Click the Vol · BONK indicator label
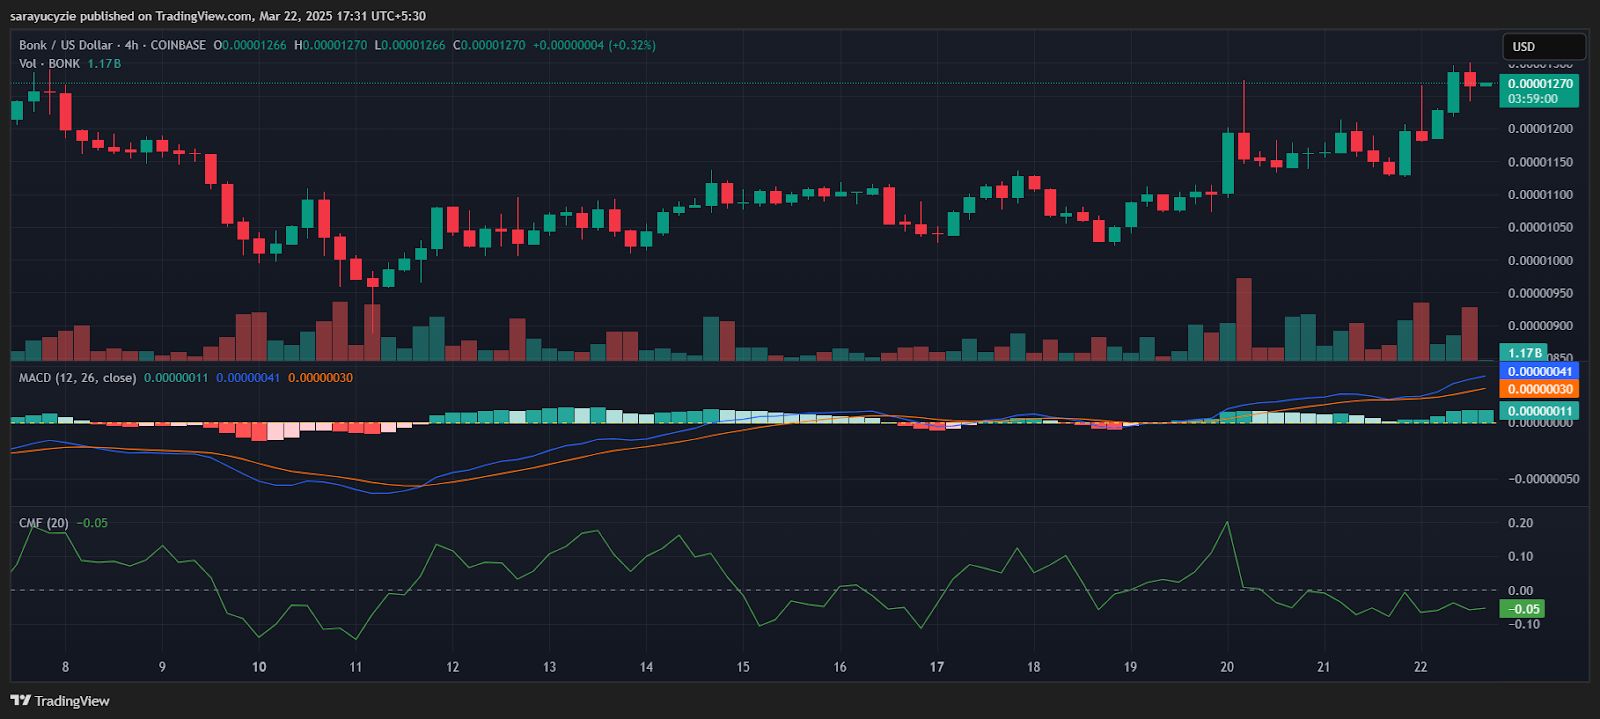Screen dimensions: 1600x719 click(50, 63)
